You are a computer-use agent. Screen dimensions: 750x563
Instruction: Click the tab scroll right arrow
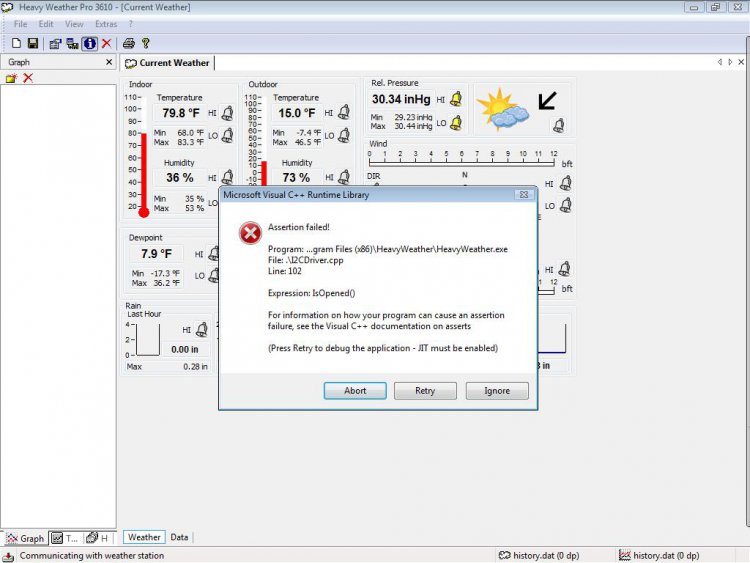[730, 62]
